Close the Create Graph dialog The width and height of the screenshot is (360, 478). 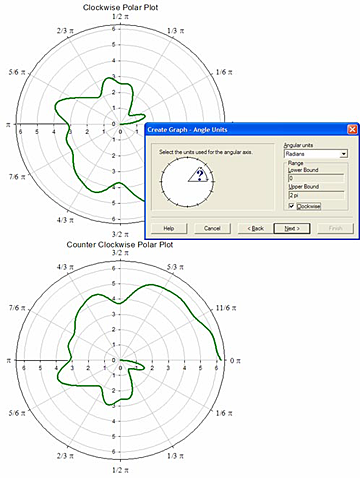coord(352,129)
